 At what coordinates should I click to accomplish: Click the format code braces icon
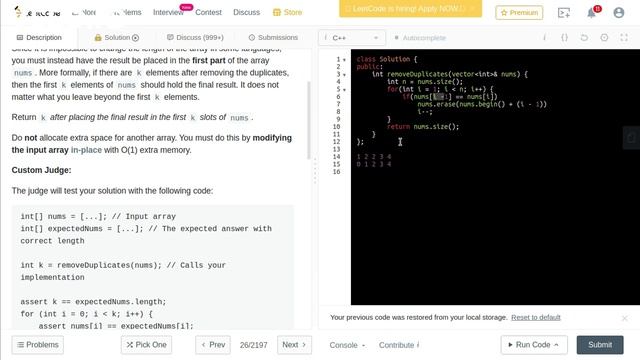point(564,38)
